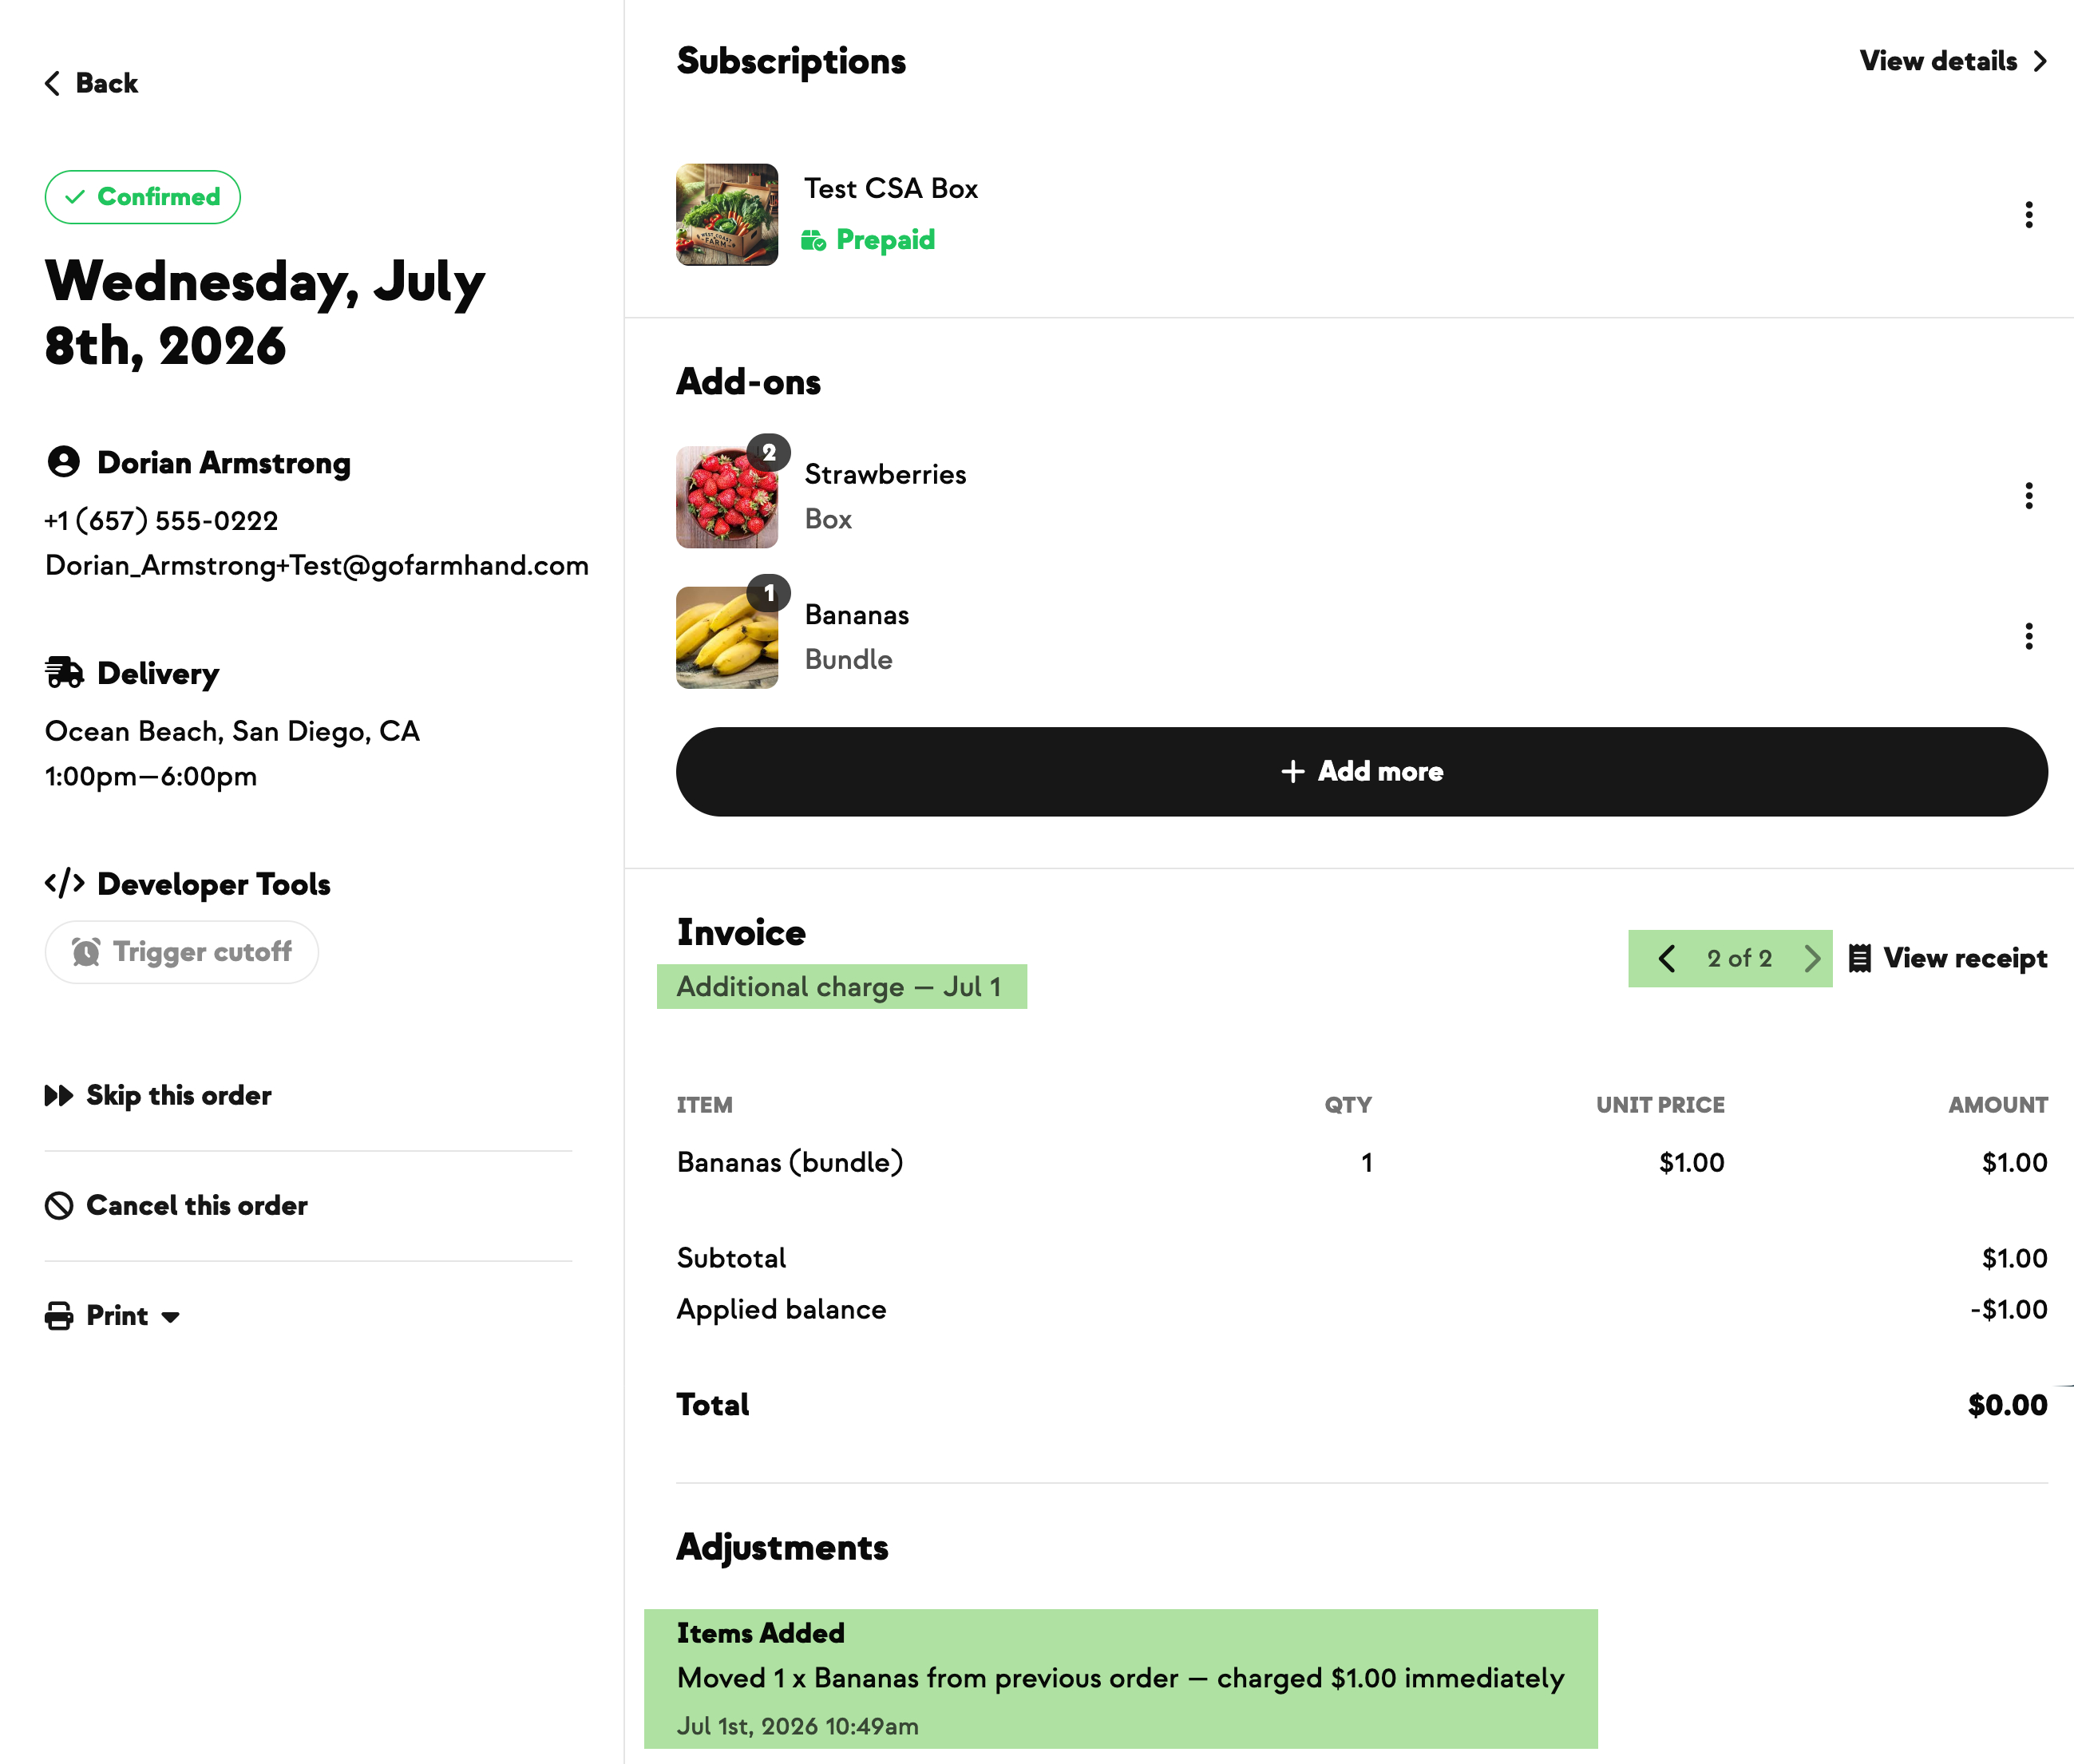Click the cancel circle icon by Cancel this order
The image size is (2074, 1764).
pyautogui.click(x=59, y=1205)
